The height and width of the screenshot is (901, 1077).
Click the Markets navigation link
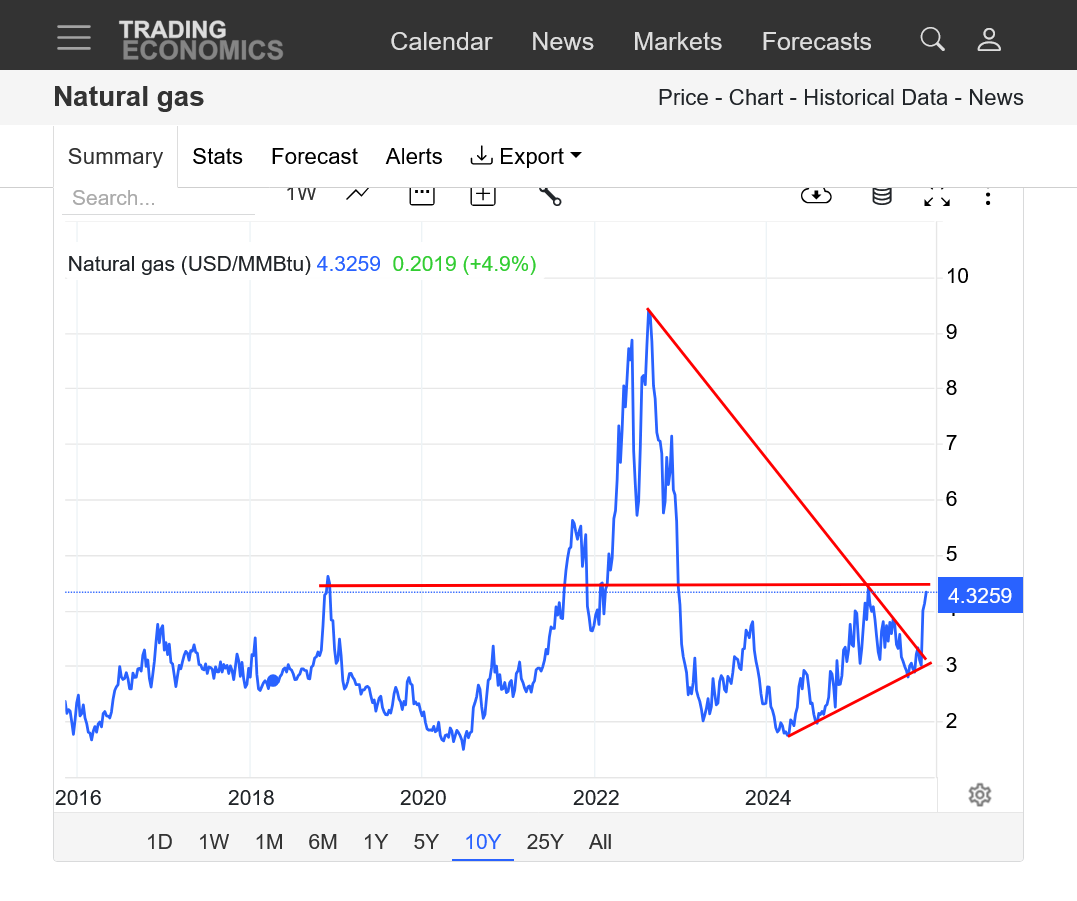click(677, 41)
